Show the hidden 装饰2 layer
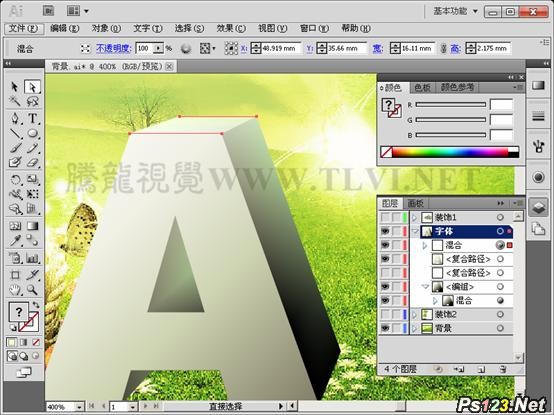This screenshot has height=415, width=554. click(385, 314)
